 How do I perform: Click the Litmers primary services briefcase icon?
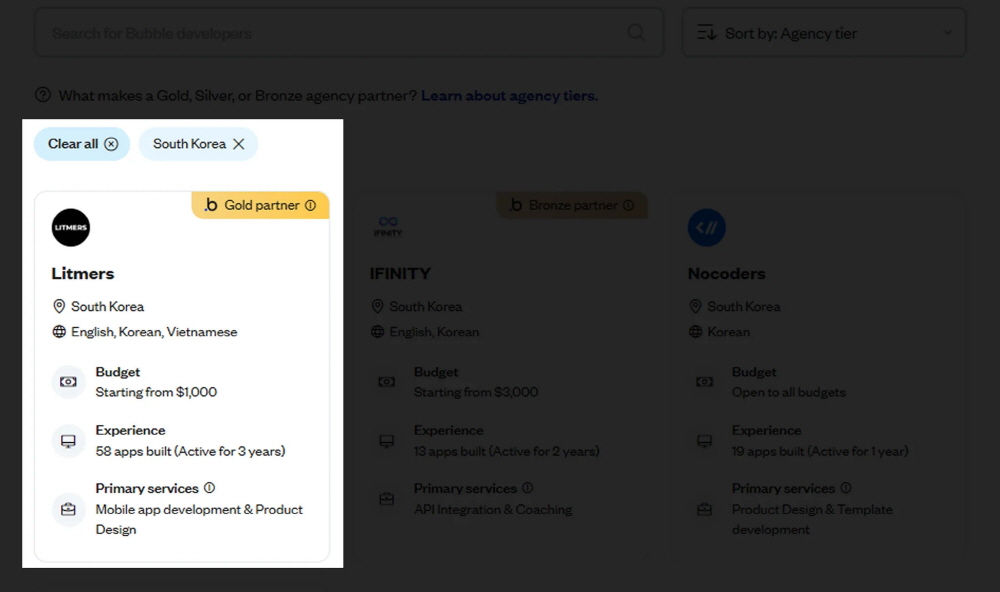(68, 509)
